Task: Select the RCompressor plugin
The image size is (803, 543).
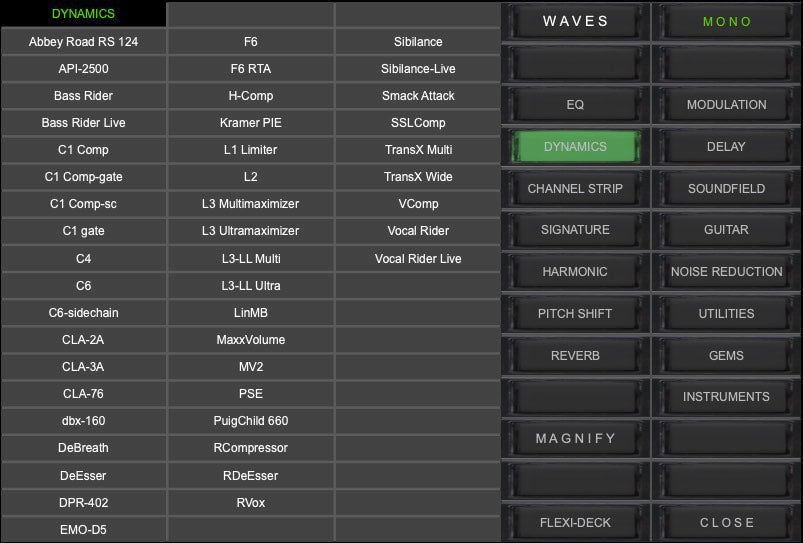Action: click(x=251, y=448)
